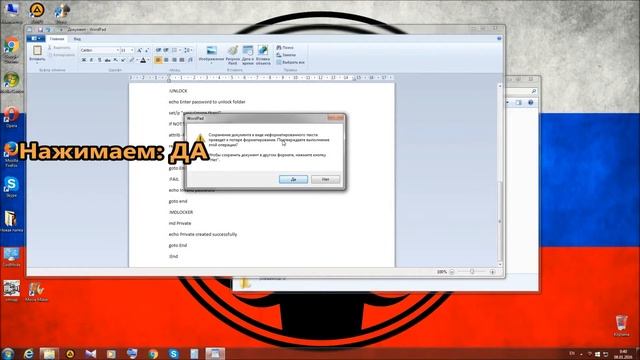
Task: Open the Mozilla Firefox desktop icon
Action: pyautogui.click(x=11, y=154)
